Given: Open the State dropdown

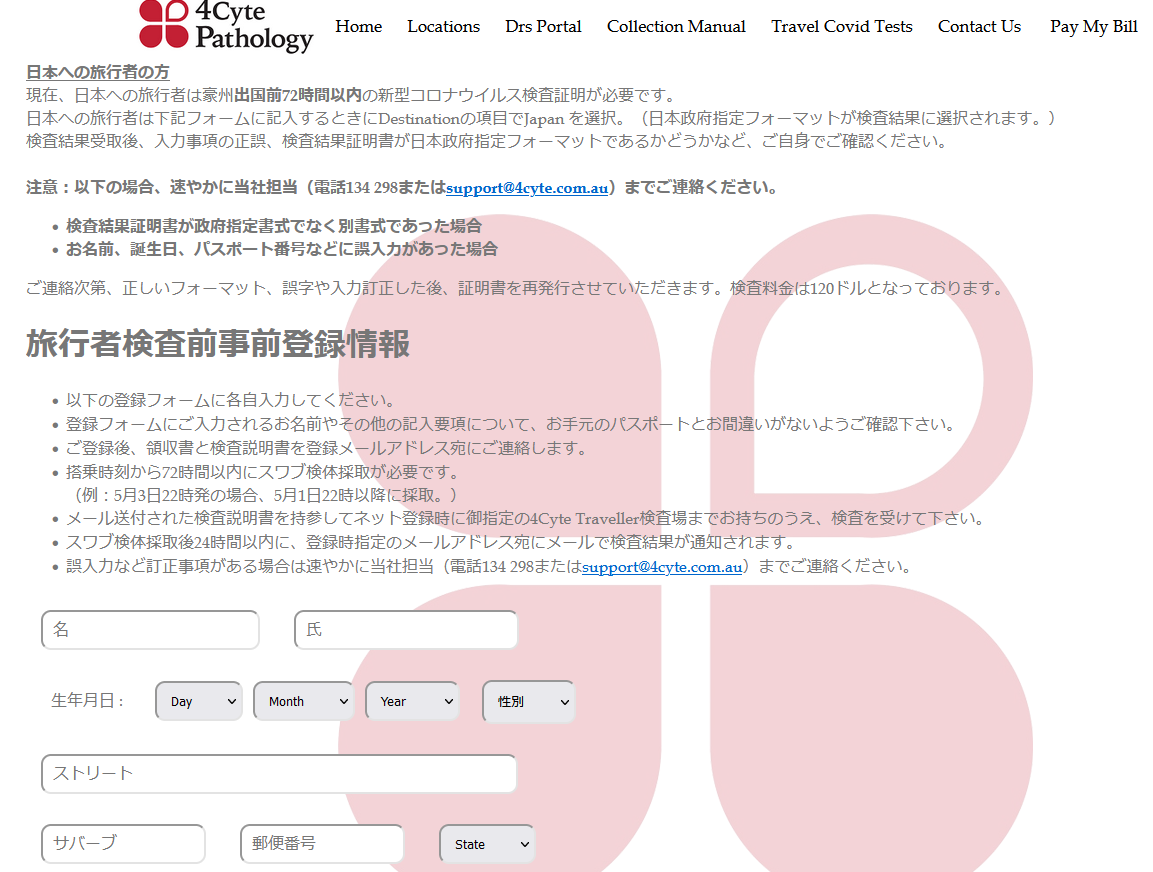Looking at the screenshot, I should tap(486, 844).
